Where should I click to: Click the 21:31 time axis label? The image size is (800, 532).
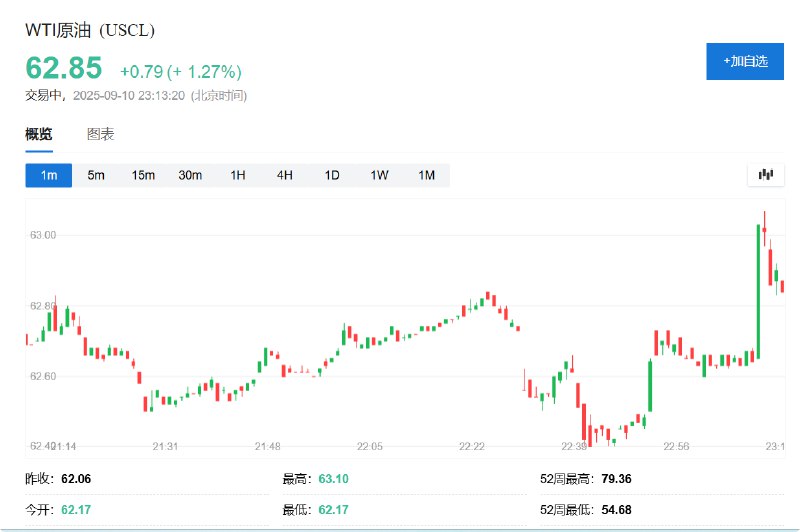(x=165, y=447)
